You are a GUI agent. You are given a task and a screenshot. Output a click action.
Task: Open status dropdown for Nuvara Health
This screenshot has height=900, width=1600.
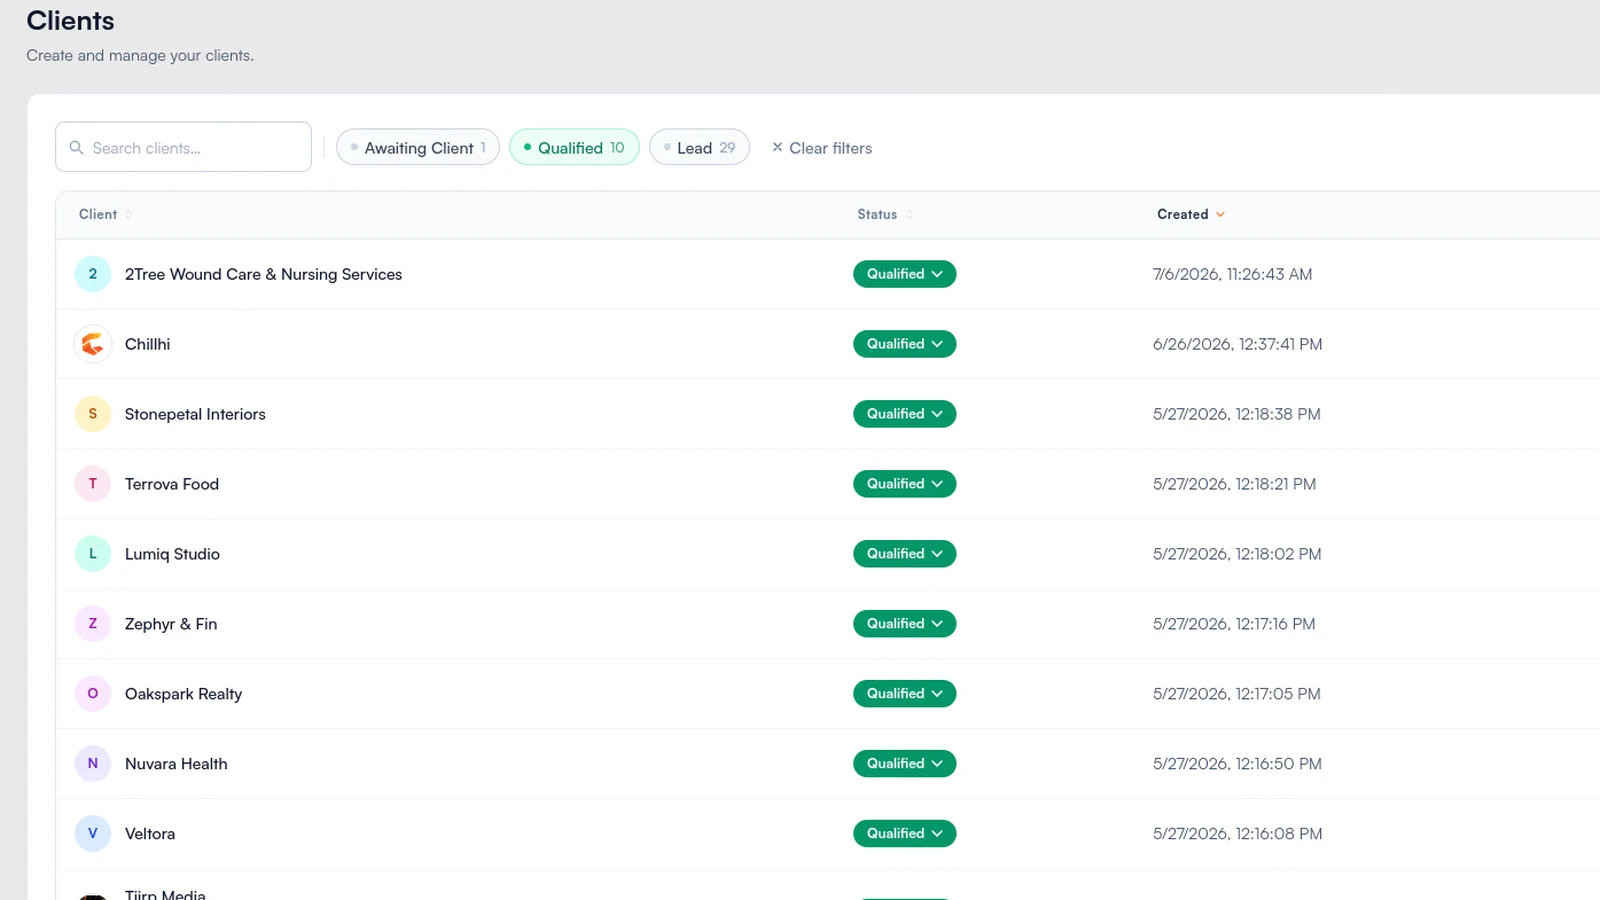904,764
